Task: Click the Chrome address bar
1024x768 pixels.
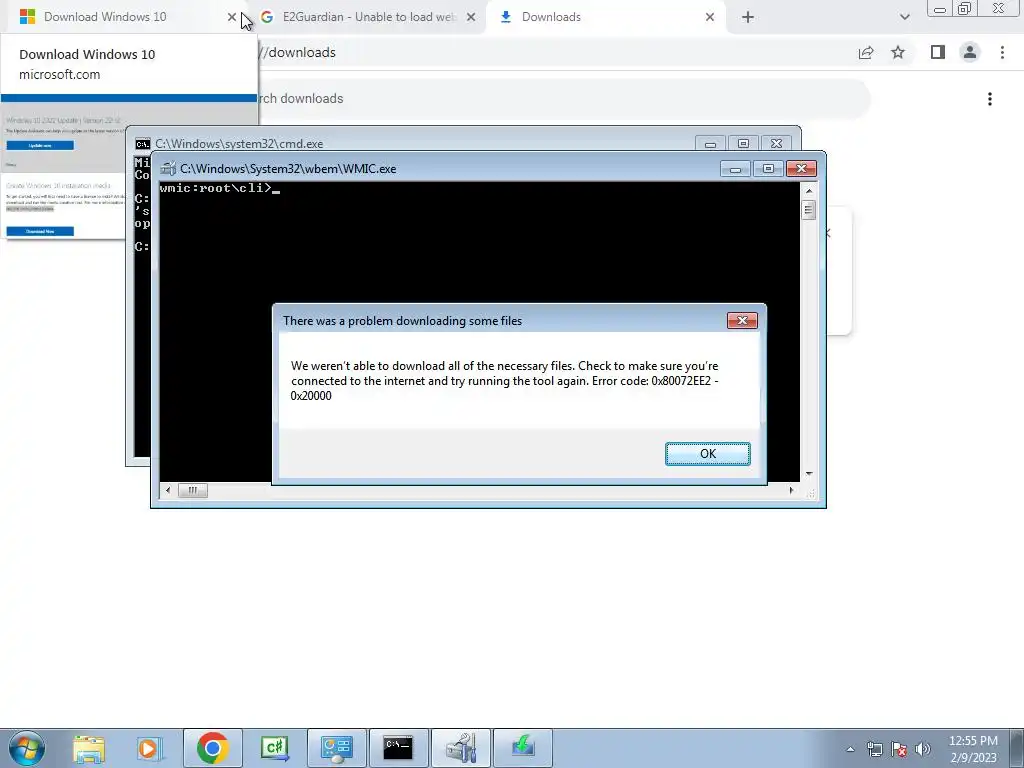Action: point(555,52)
